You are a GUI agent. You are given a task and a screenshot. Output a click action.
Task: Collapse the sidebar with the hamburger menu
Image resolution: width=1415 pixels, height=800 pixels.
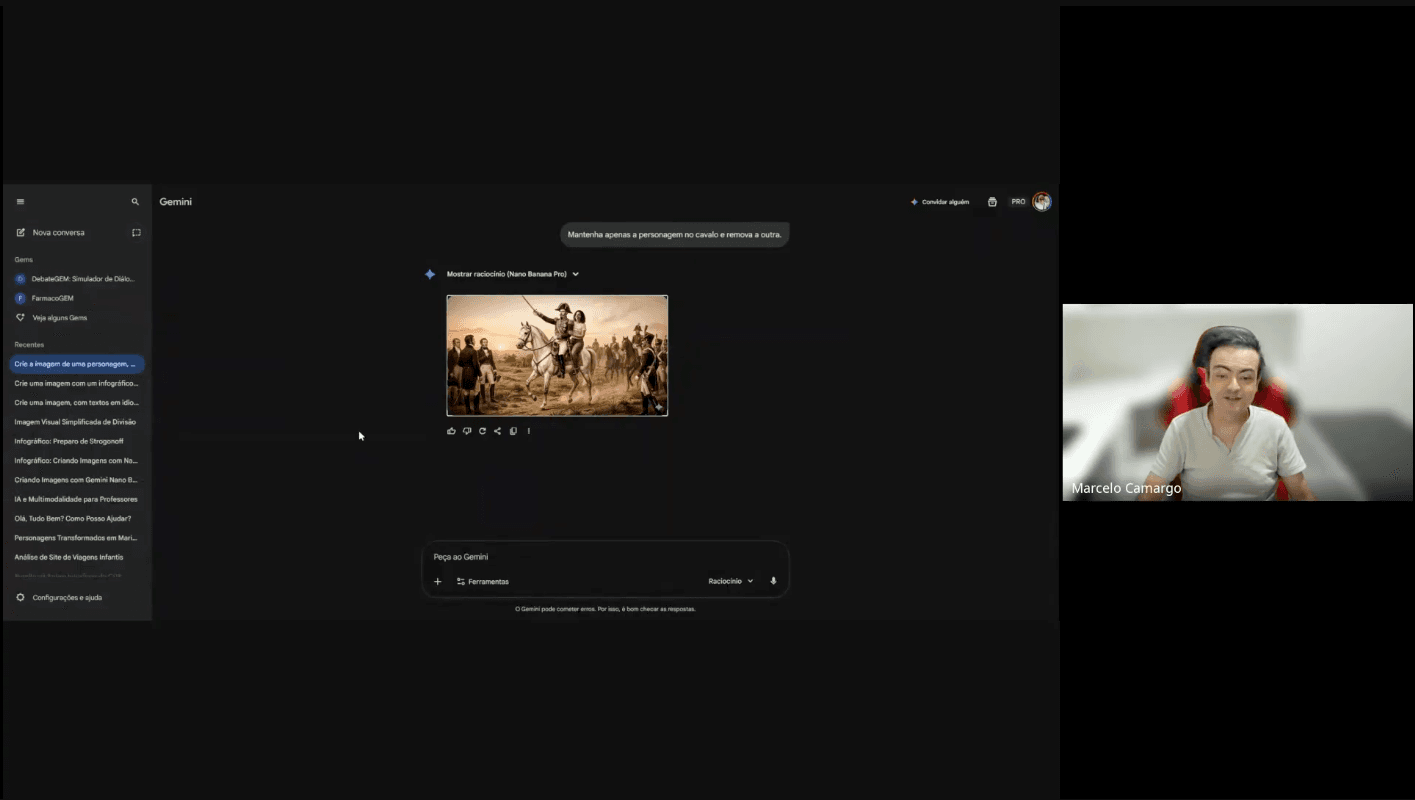coord(20,202)
